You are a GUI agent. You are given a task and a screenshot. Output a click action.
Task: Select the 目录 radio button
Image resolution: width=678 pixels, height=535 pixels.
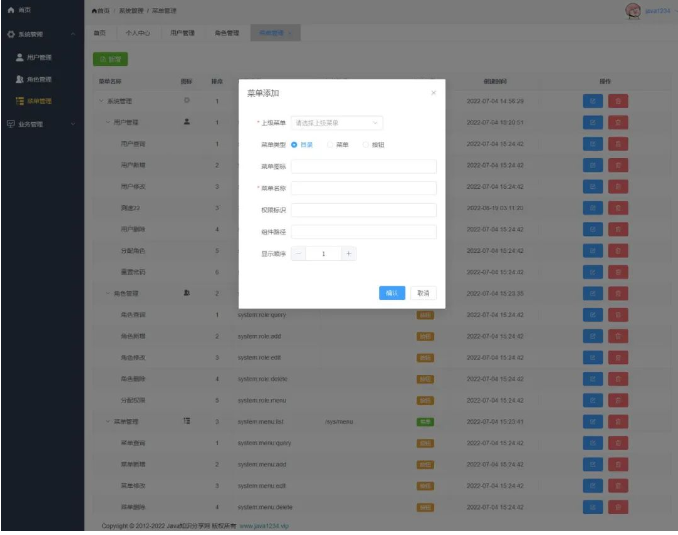[294, 144]
